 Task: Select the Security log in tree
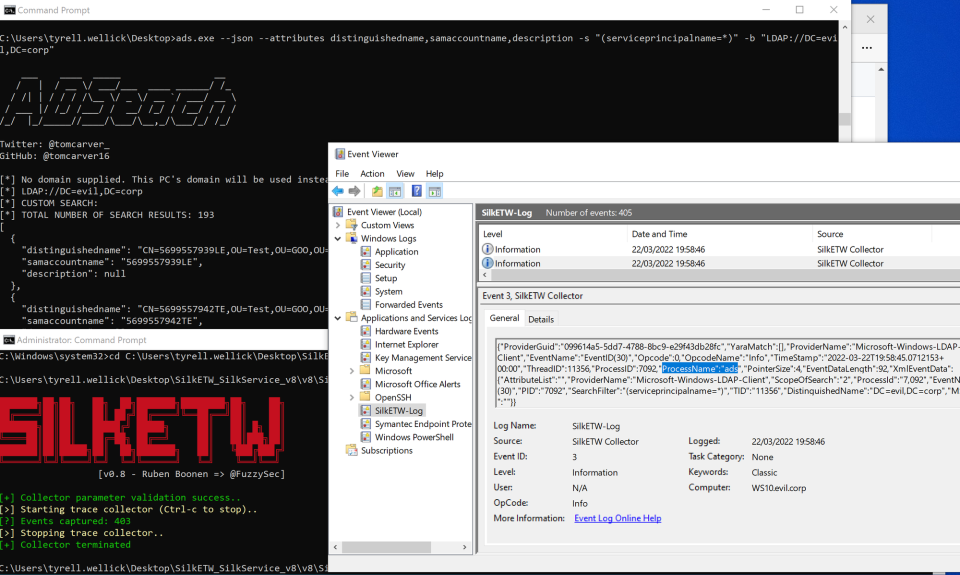coord(390,265)
